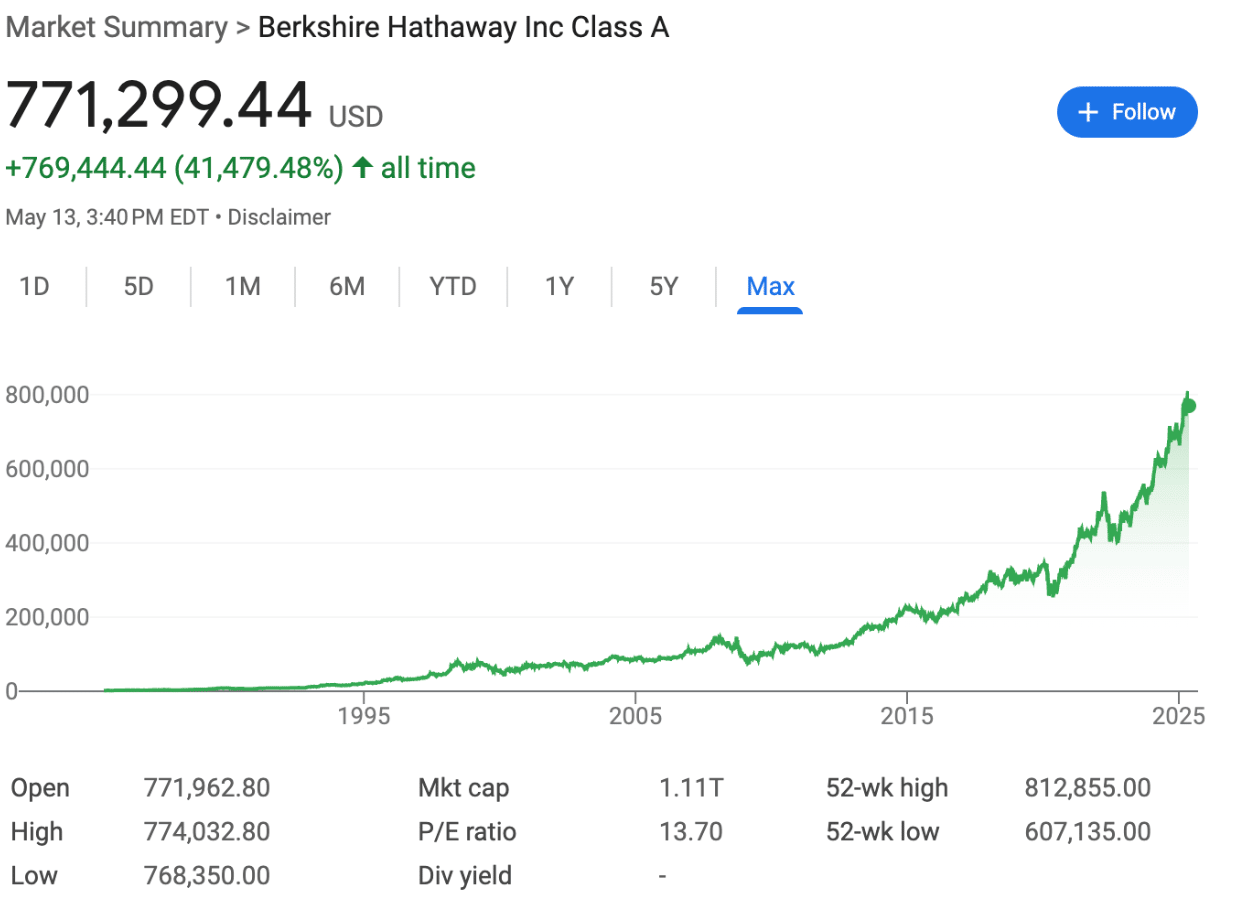Follow Berkshire Hathaway stock
This screenshot has width=1260, height=900.
[x=1127, y=112]
